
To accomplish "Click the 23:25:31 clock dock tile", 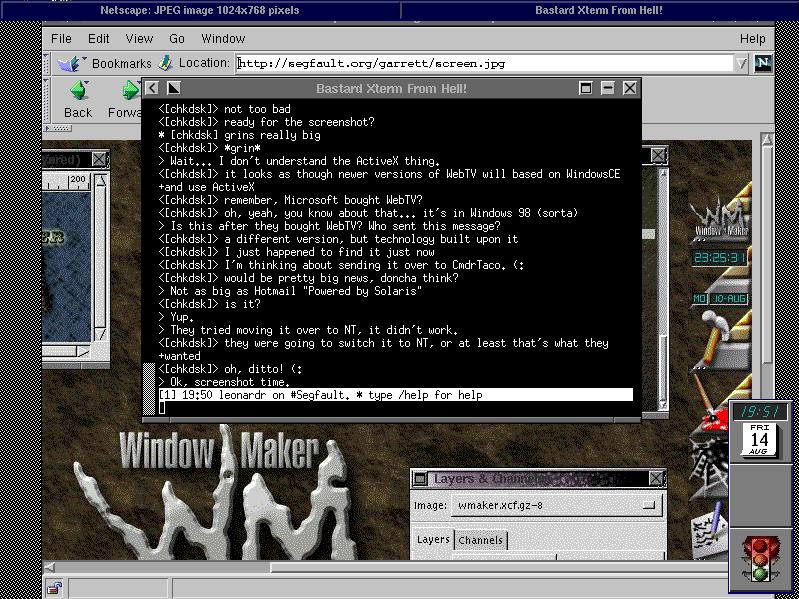I will pyautogui.click(x=720, y=258).
